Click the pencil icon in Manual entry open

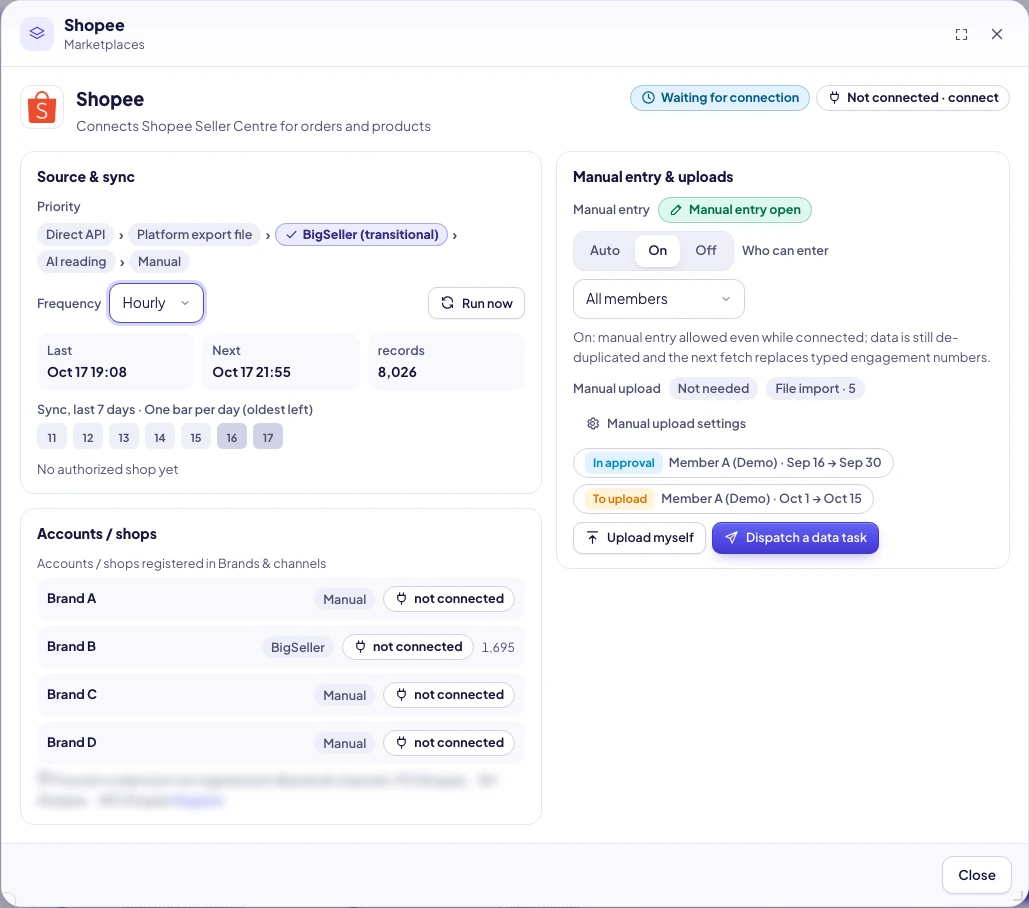coord(675,210)
